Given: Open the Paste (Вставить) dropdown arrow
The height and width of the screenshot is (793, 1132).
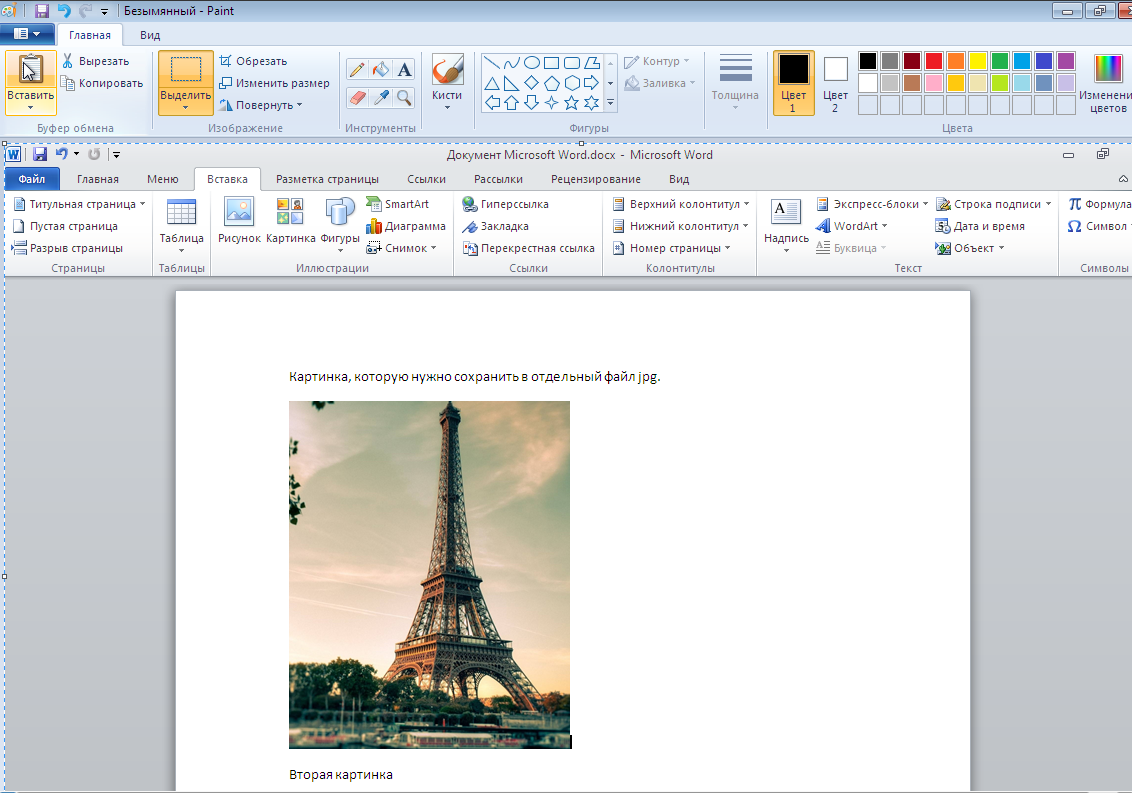Looking at the screenshot, I should click(30, 108).
